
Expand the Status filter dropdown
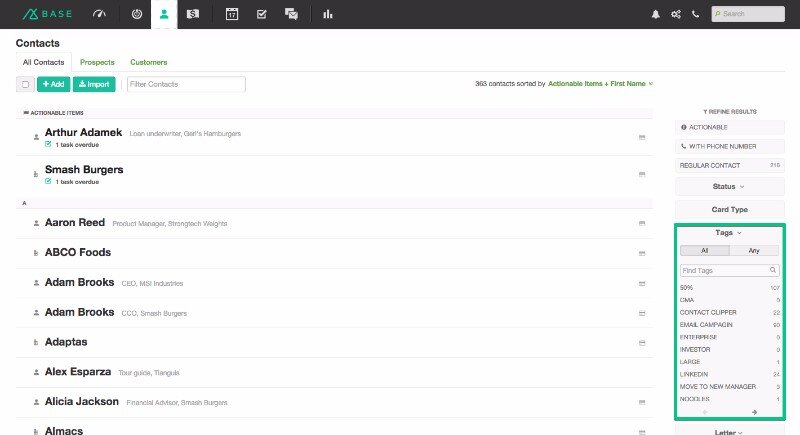[x=728, y=187]
